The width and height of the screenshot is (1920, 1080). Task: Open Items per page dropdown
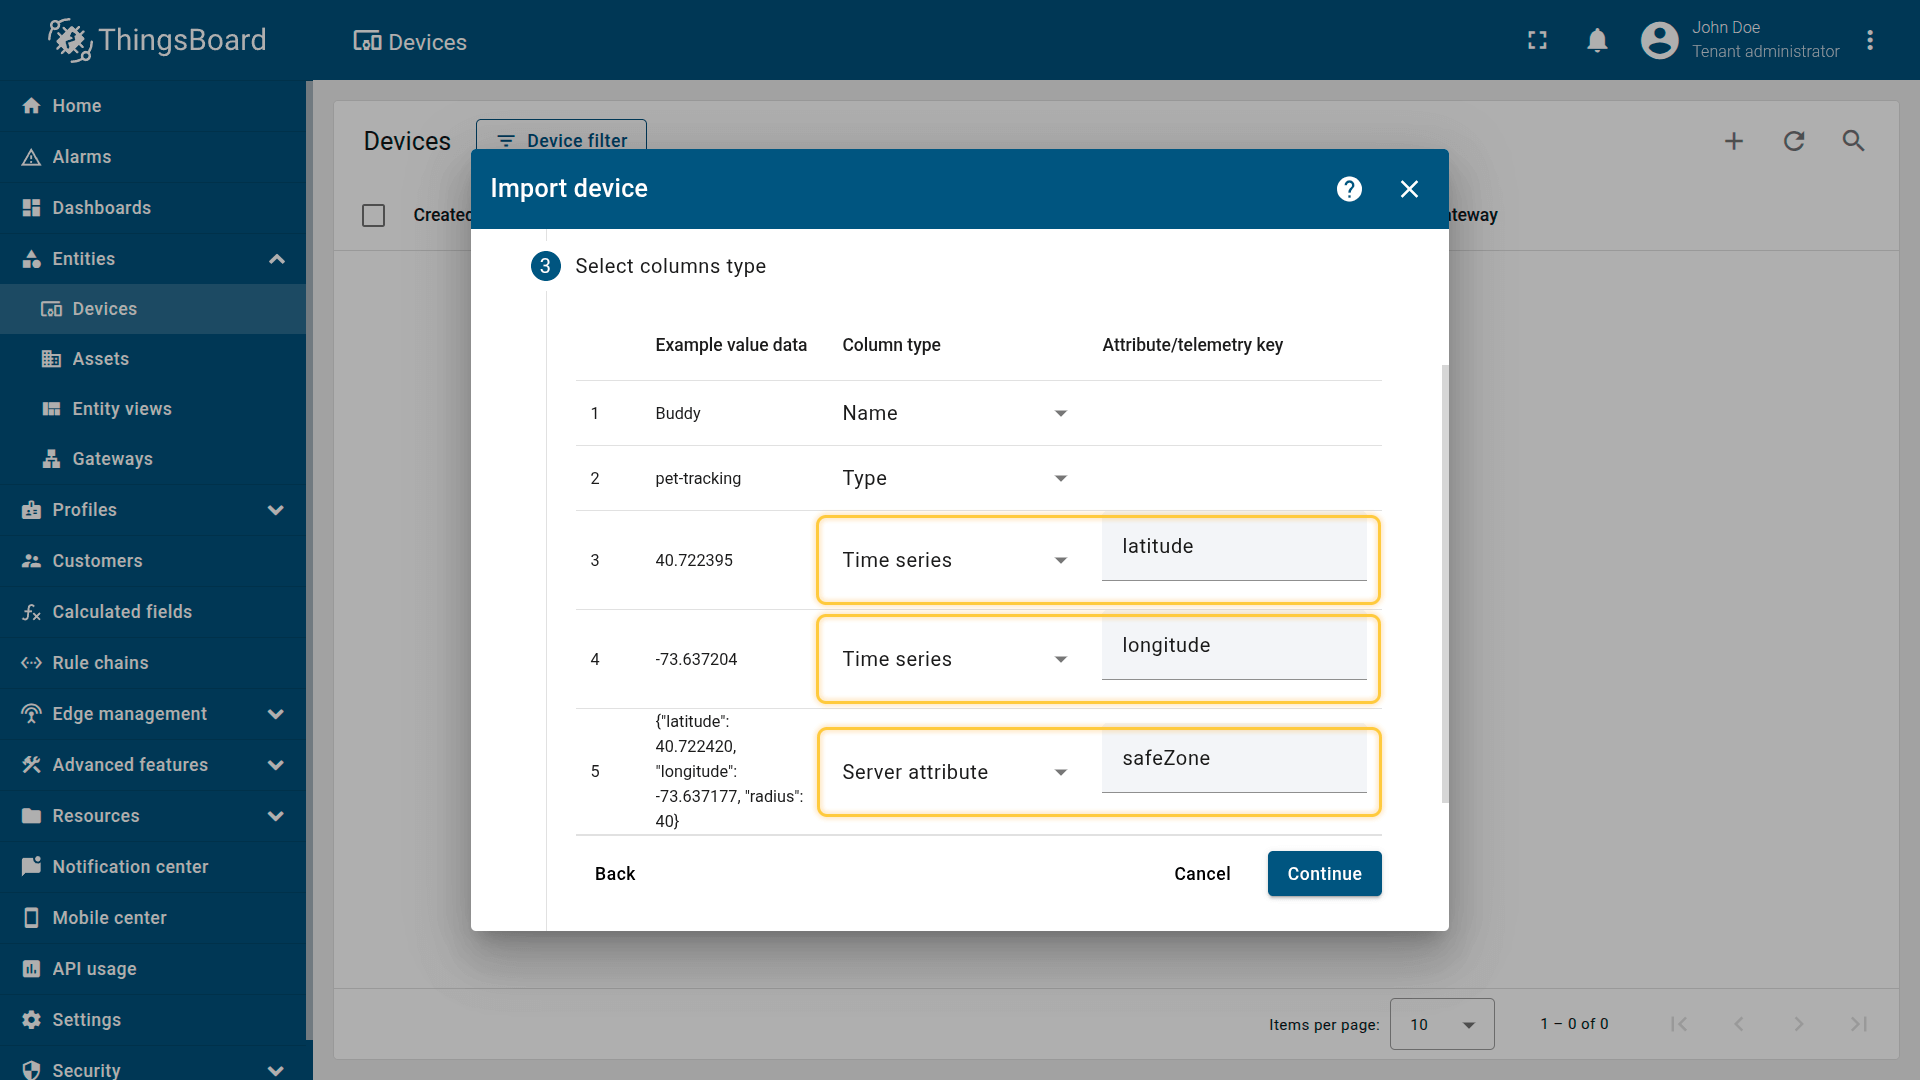click(1441, 1024)
